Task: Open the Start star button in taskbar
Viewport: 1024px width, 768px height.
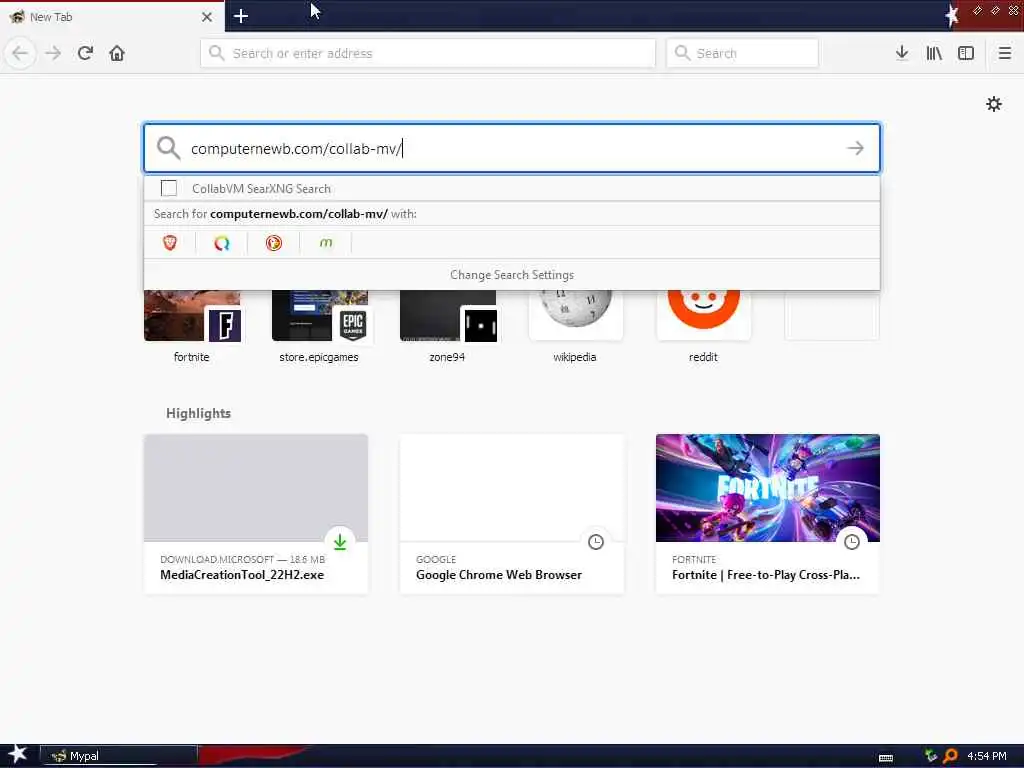Action: [x=18, y=755]
